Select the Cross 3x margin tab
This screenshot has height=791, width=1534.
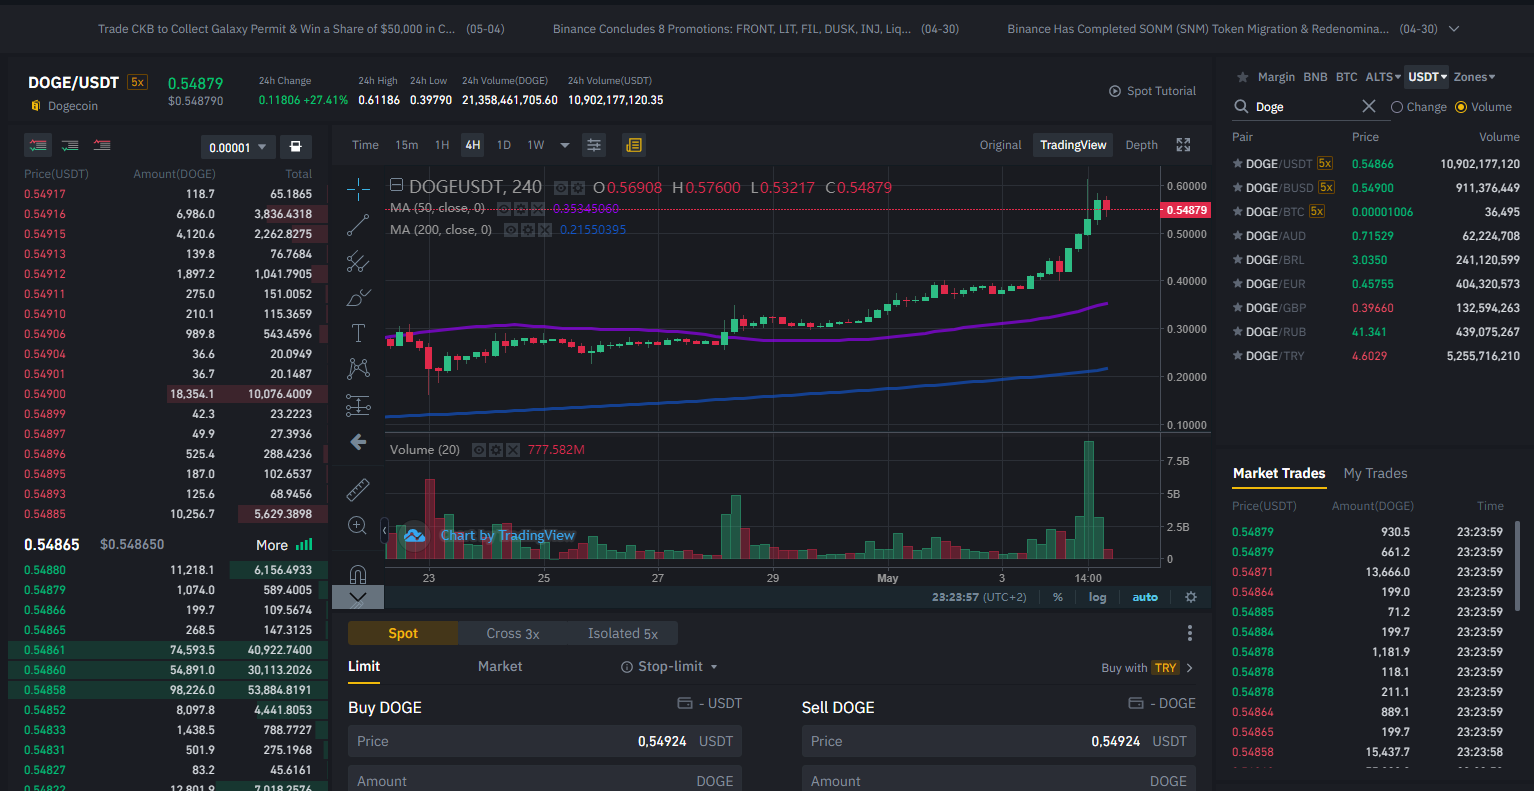[x=513, y=633]
